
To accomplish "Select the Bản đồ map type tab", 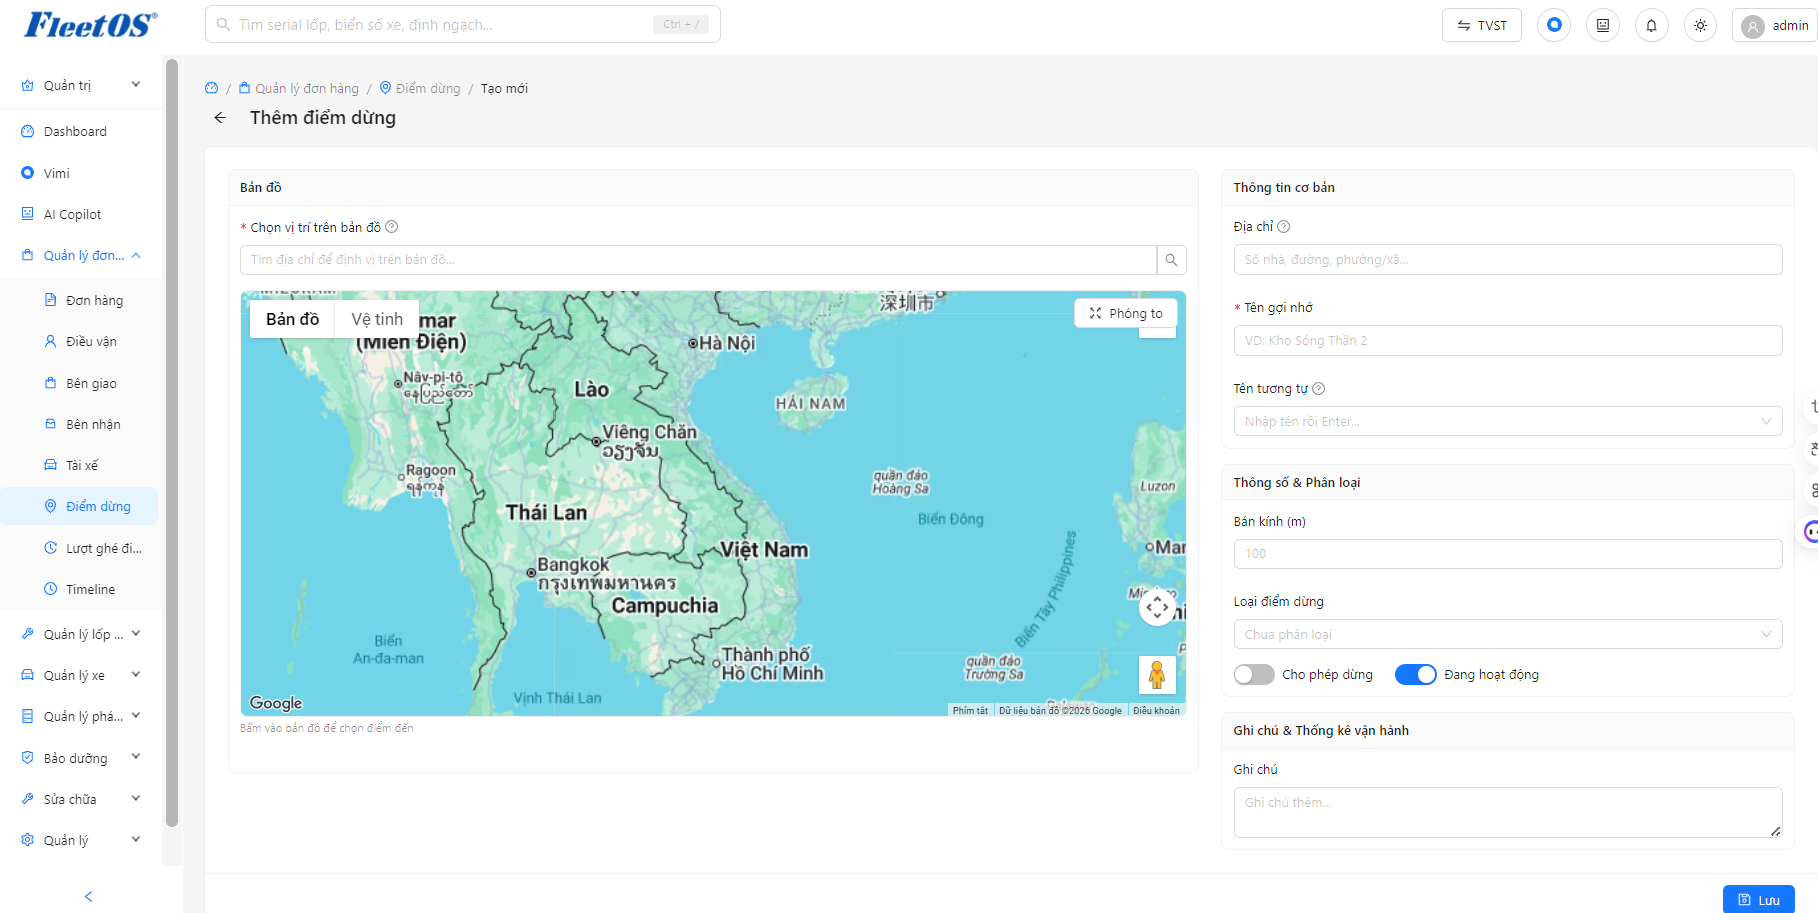I will [292, 319].
